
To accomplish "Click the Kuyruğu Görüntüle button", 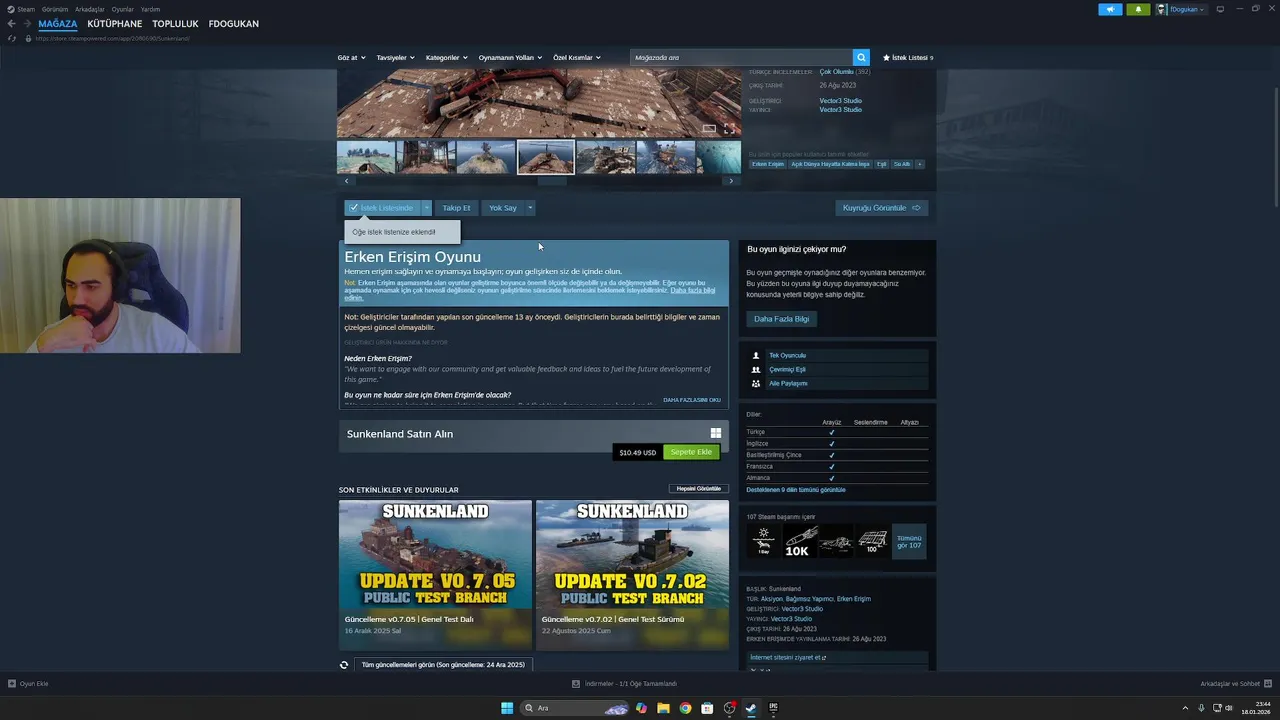I will coord(881,208).
